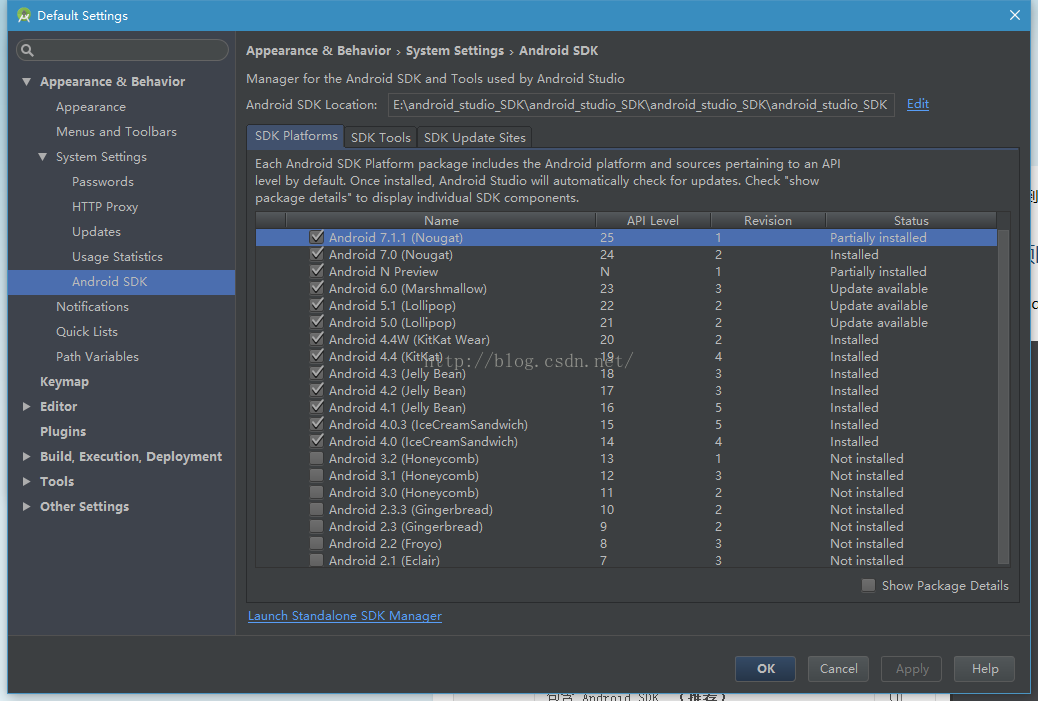Select Usage Statistics item
Image resolution: width=1038 pixels, height=701 pixels.
pos(117,257)
